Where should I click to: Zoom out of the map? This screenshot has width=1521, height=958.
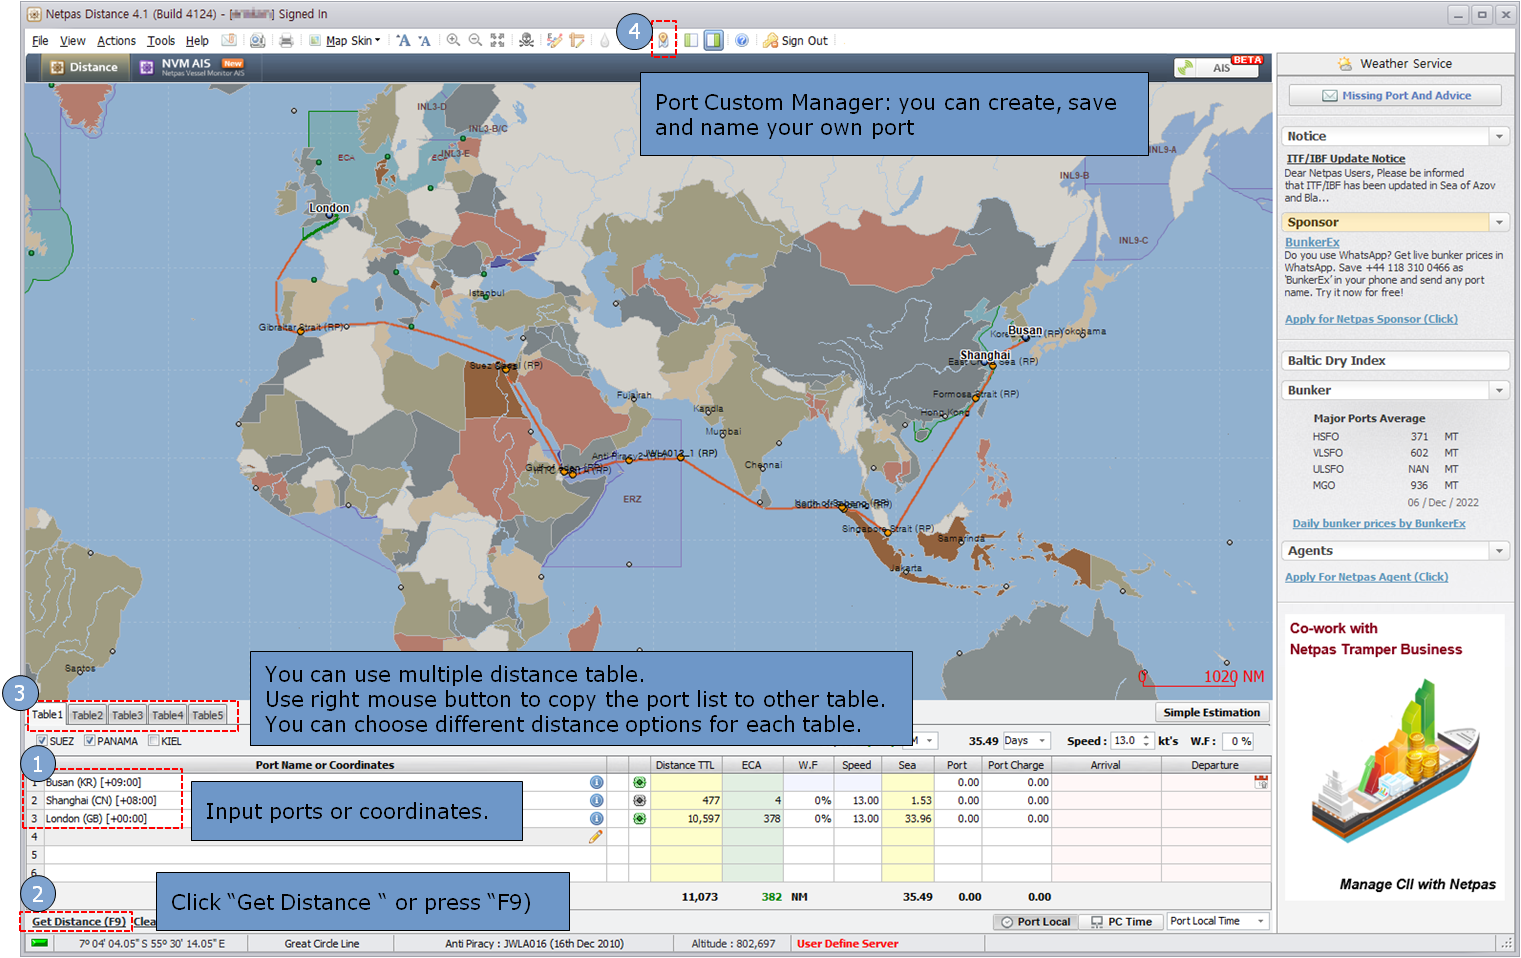click(x=475, y=41)
